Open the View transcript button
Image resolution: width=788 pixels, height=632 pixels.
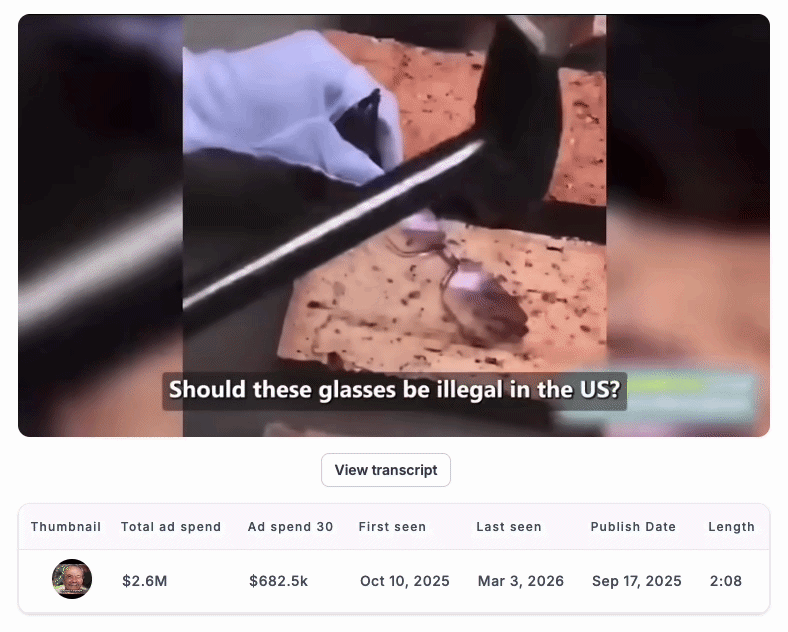coord(385,470)
